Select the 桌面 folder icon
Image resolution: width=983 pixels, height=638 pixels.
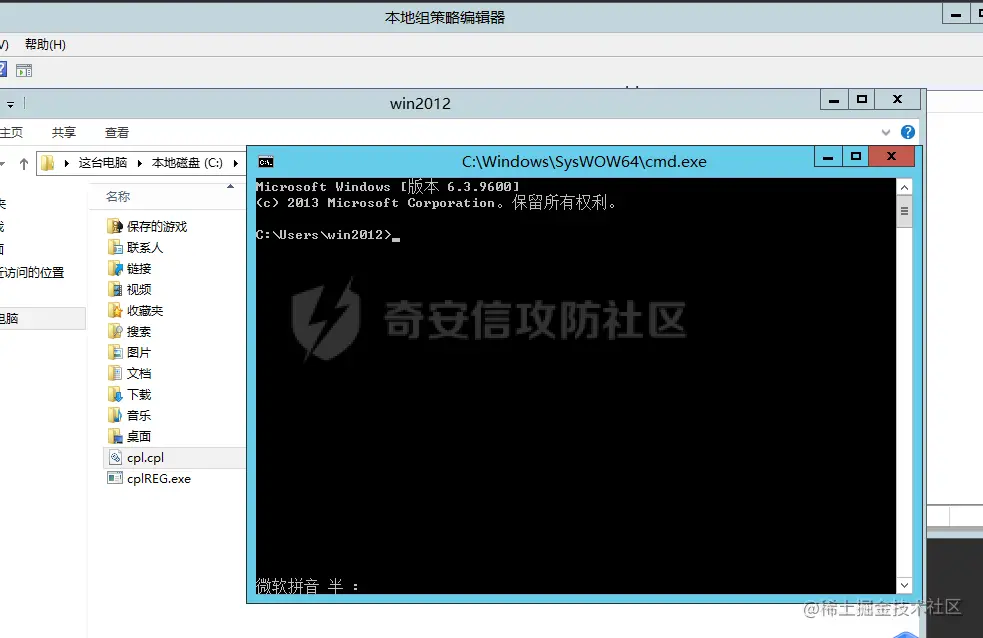click(115, 436)
